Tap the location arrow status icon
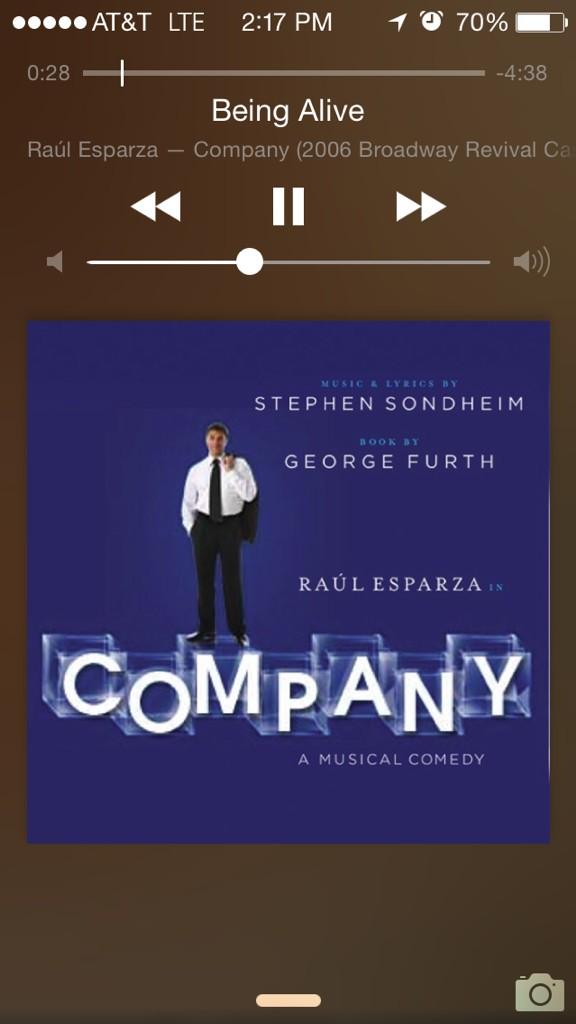This screenshot has width=576, height=1024. [397, 23]
